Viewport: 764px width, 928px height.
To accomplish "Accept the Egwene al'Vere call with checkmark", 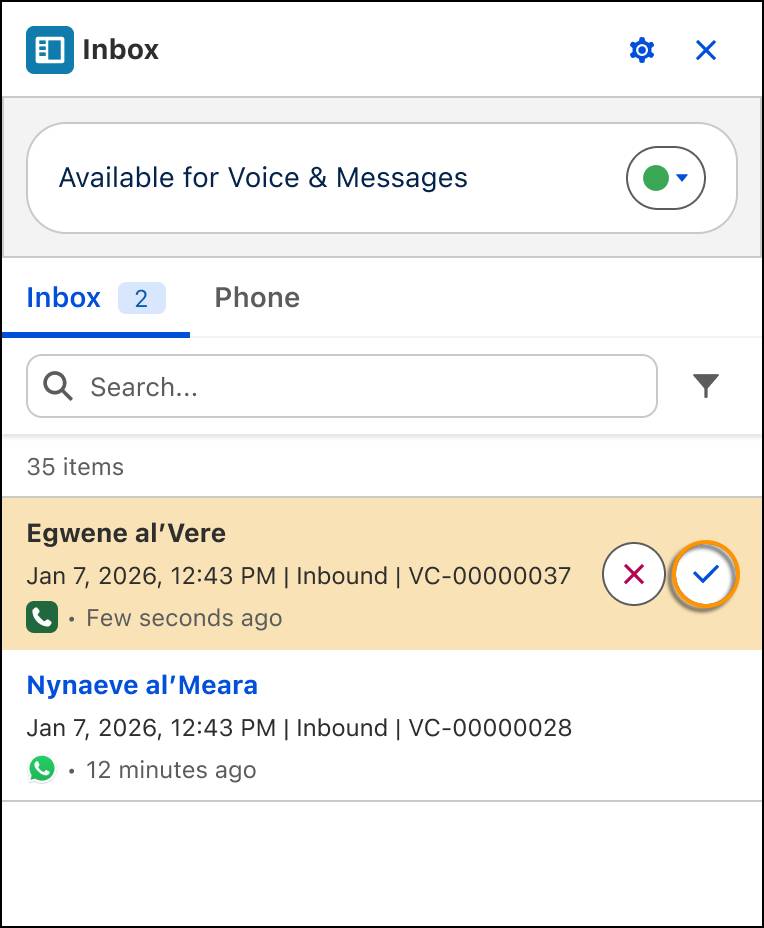I will click(705, 573).
